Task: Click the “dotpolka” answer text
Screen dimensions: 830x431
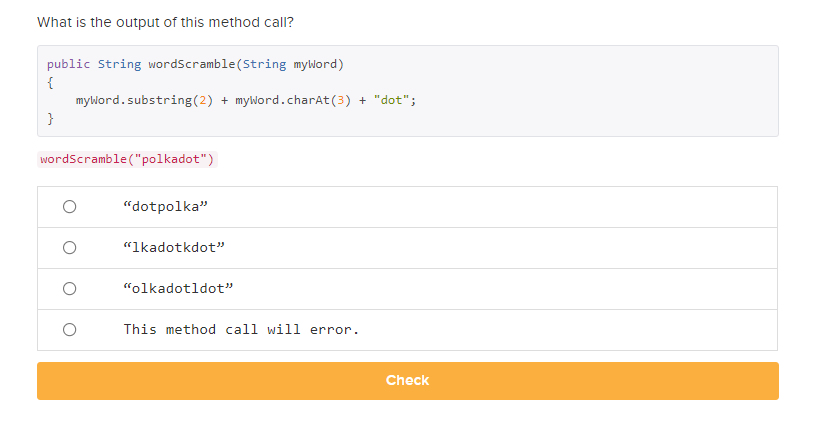Action: tap(165, 206)
